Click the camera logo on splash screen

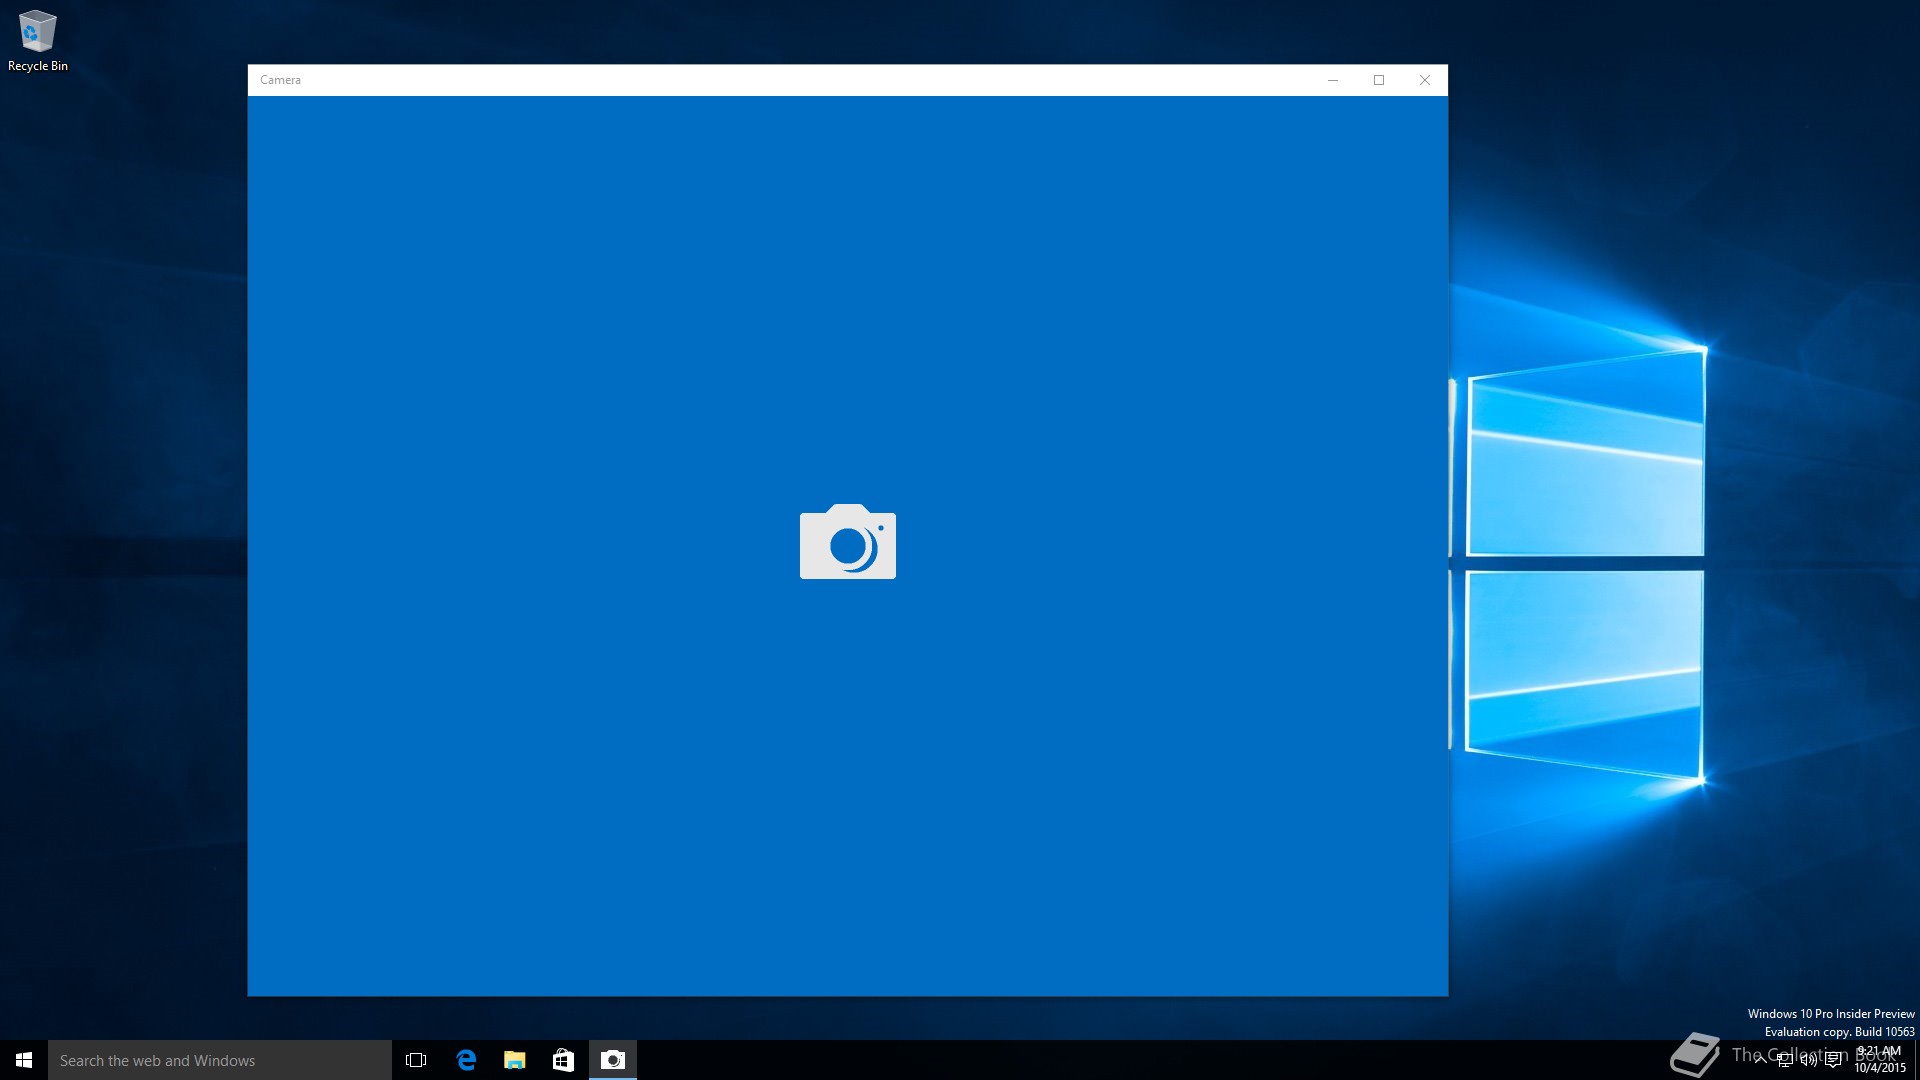847,542
